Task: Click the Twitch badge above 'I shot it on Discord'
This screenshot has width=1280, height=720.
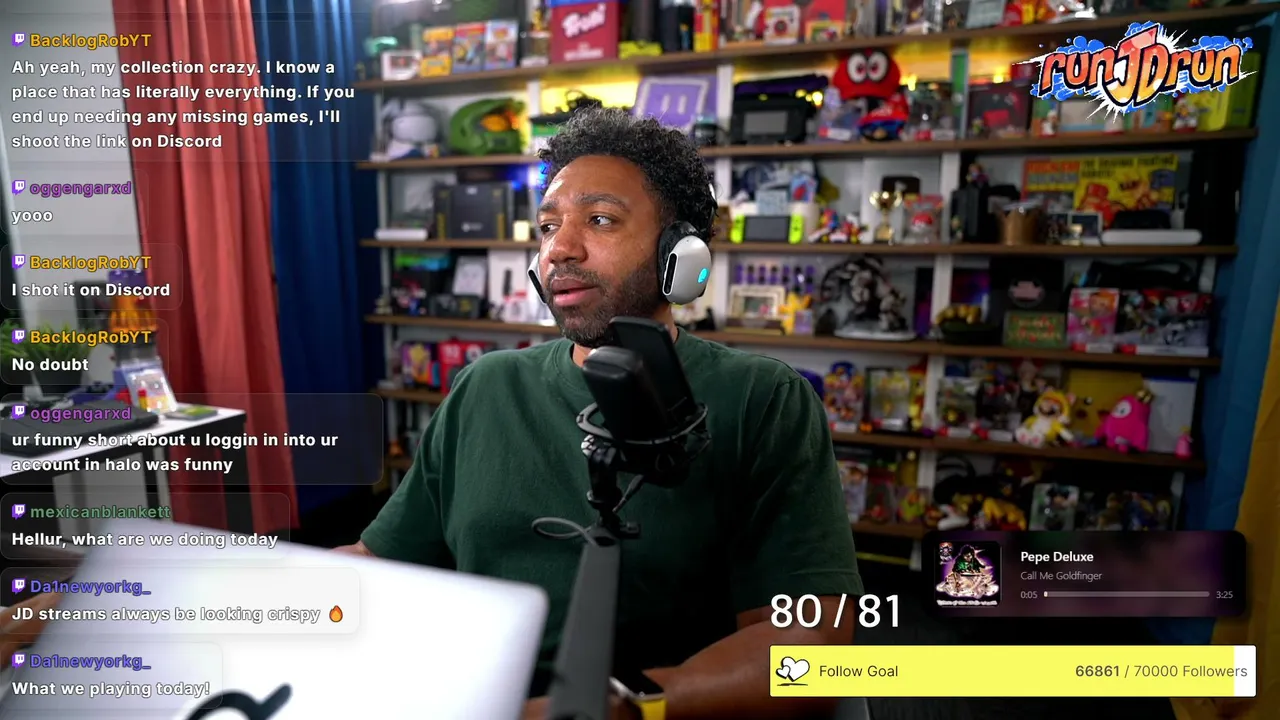Action: click(18, 263)
